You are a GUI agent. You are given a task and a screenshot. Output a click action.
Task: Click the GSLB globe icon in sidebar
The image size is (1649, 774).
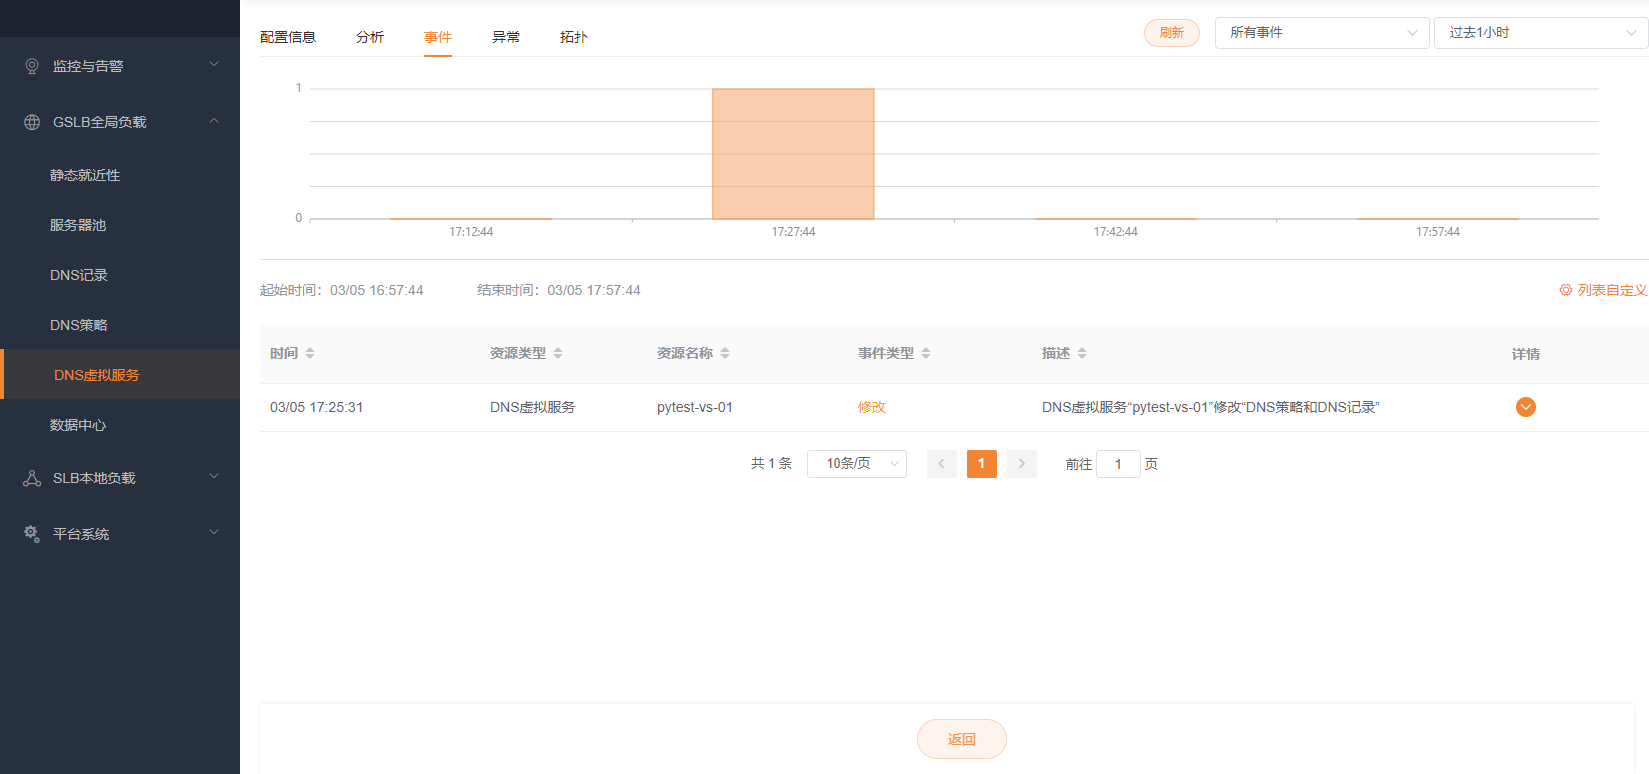tap(32, 122)
